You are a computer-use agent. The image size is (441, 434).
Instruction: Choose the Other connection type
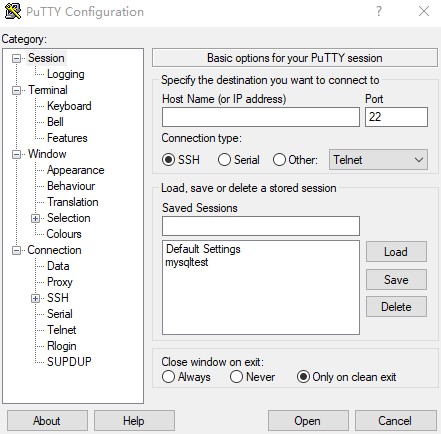[x=295, y=160]
